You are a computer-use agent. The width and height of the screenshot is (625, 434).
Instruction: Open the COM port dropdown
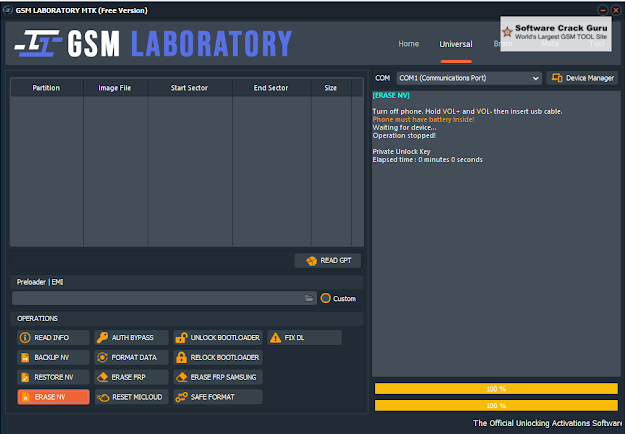click(469, 78)
